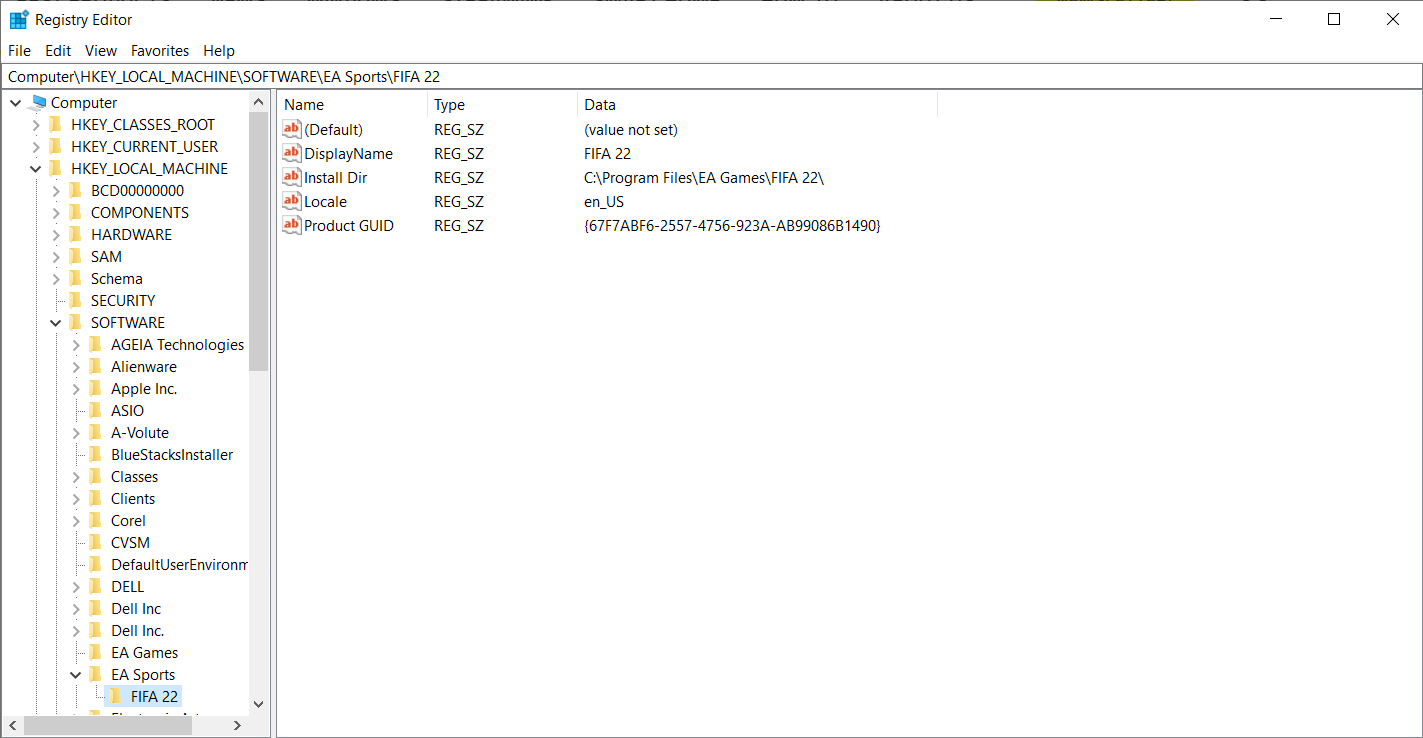
Task: Expand the HKEY_CLASSES_ROOT key
Action: pos(37,124)
